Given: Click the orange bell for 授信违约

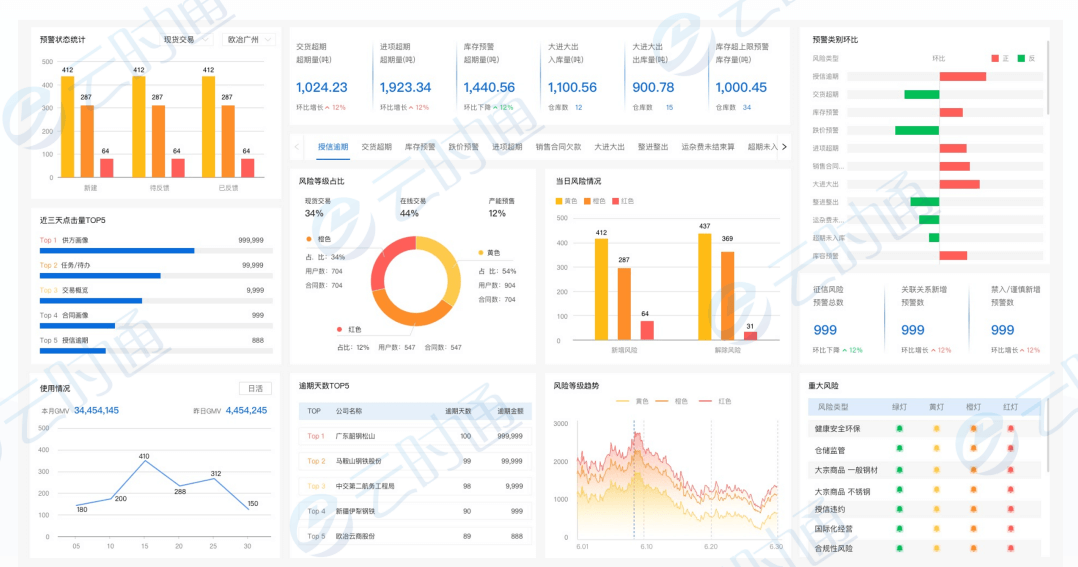Looking at the screenshot, I should (973, 509).
